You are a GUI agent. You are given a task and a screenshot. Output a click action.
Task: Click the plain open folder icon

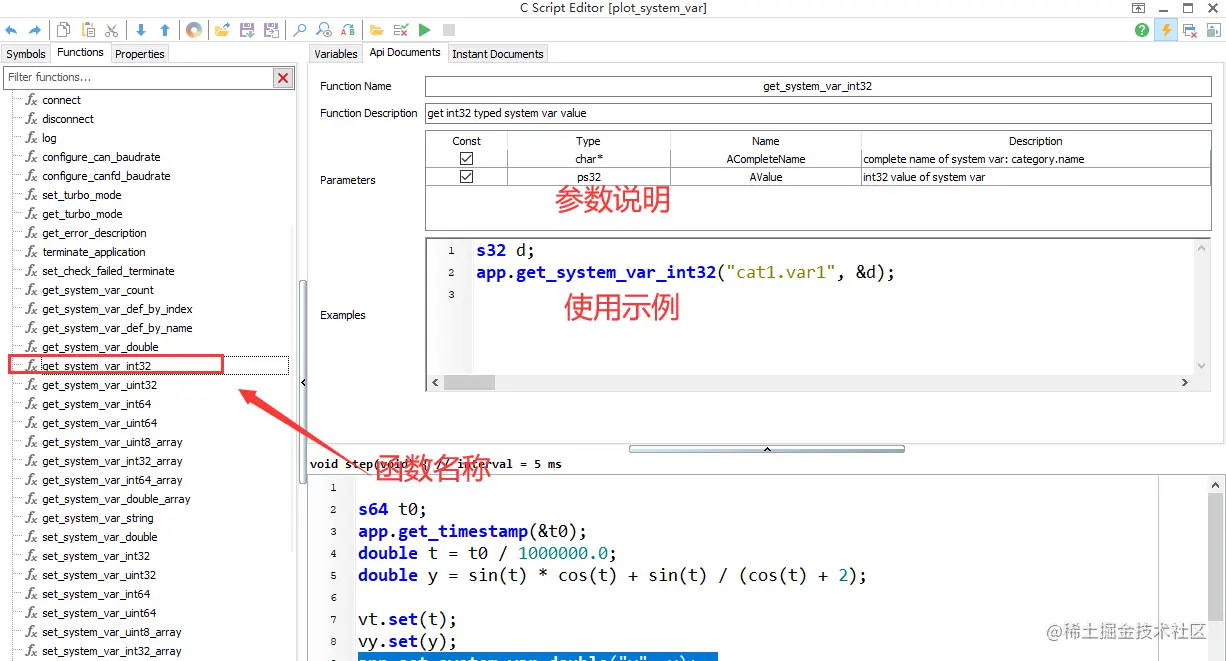coord(377,30)
